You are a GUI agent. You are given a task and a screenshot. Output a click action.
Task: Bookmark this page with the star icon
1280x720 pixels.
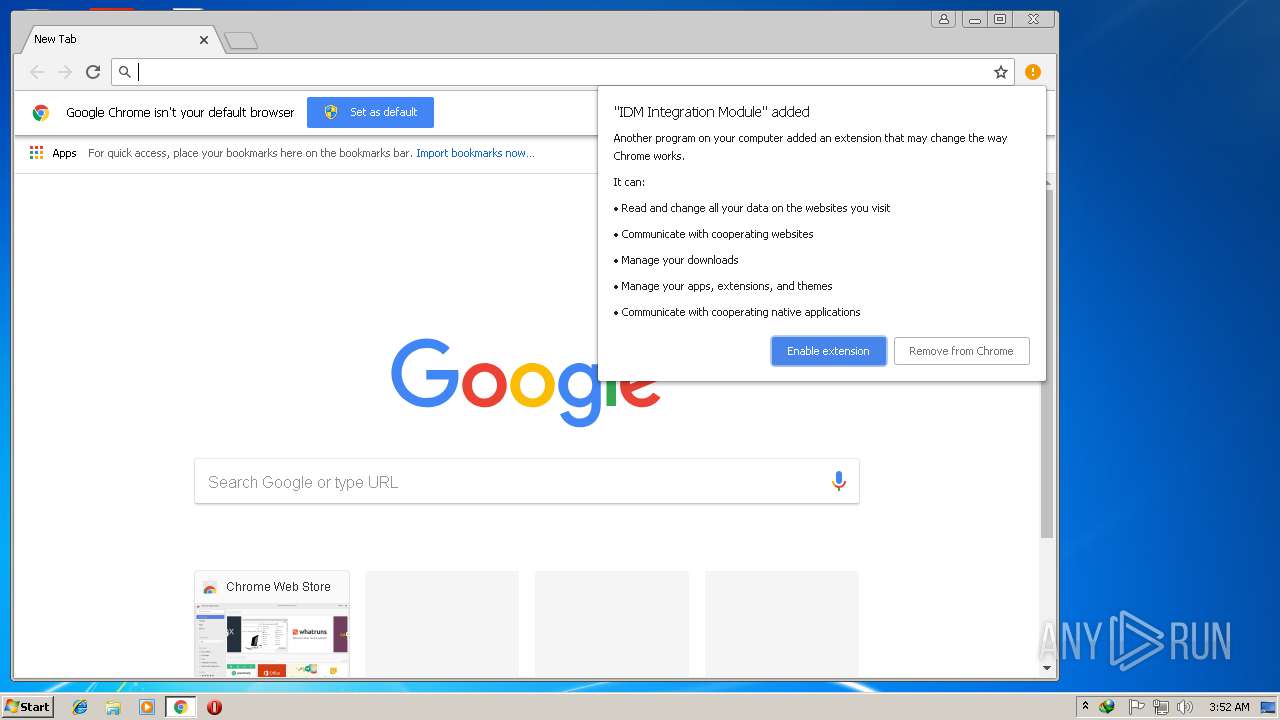point(1000,72)
